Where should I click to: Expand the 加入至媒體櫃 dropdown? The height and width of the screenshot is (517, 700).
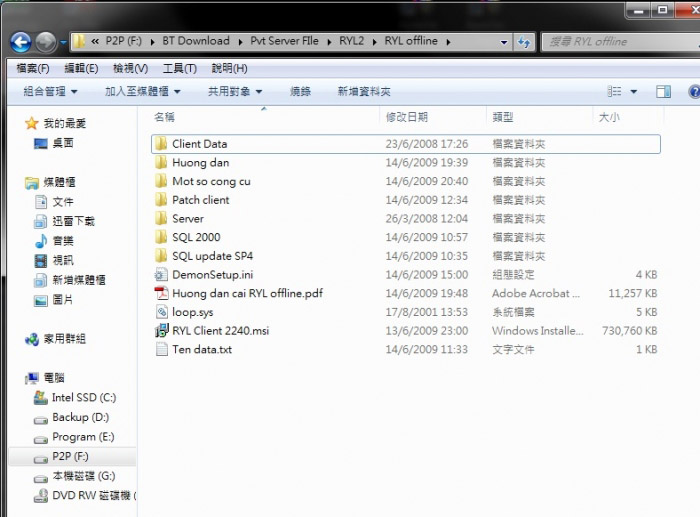(142, 91)
